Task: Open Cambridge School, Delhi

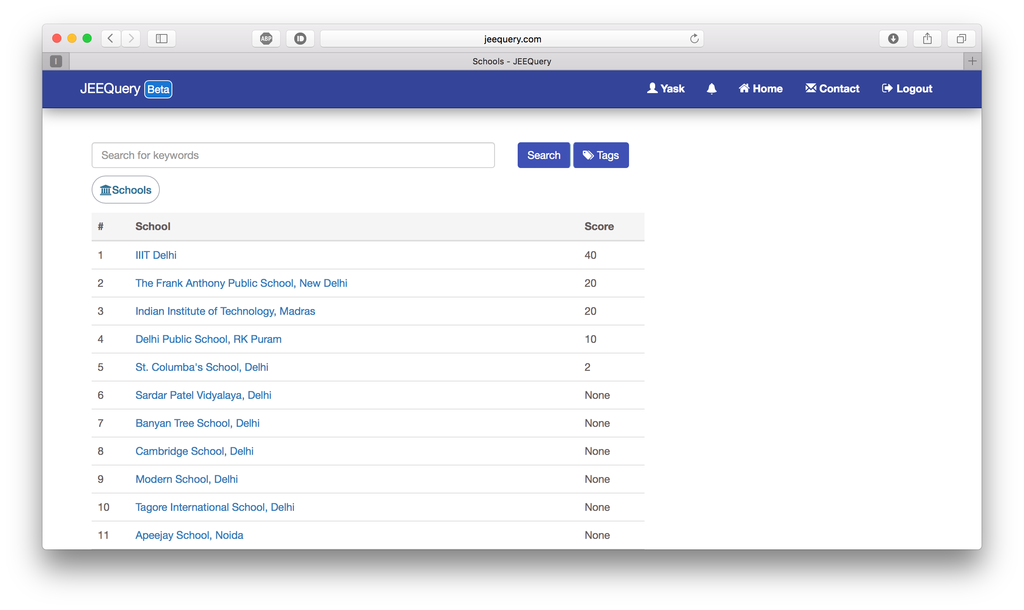Action: (x=194, y=452)
